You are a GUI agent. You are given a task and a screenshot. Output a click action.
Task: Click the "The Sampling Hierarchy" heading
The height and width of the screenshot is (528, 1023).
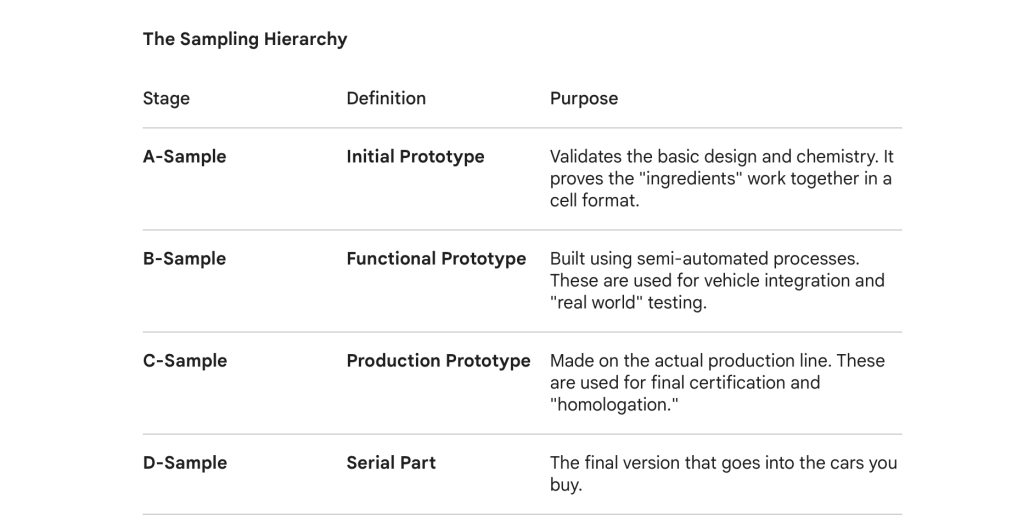245,40
